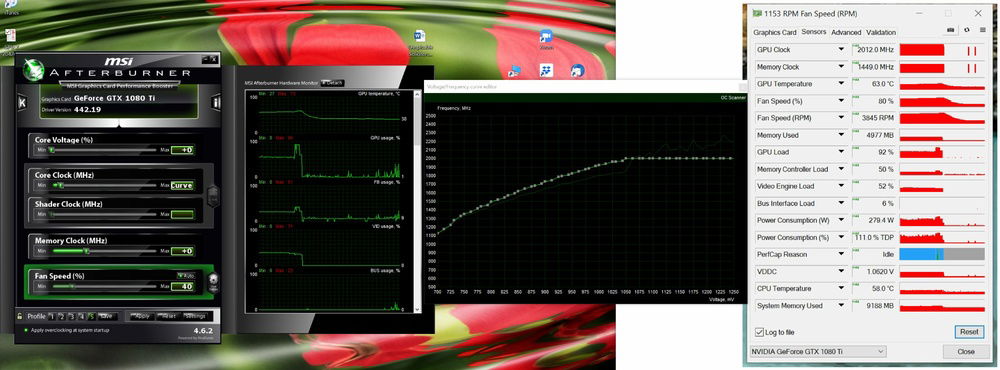Open the NVIDIA GeForce GTX 1080 Ti selector
The image size is (1000, 370).
[x=819, y=352]
